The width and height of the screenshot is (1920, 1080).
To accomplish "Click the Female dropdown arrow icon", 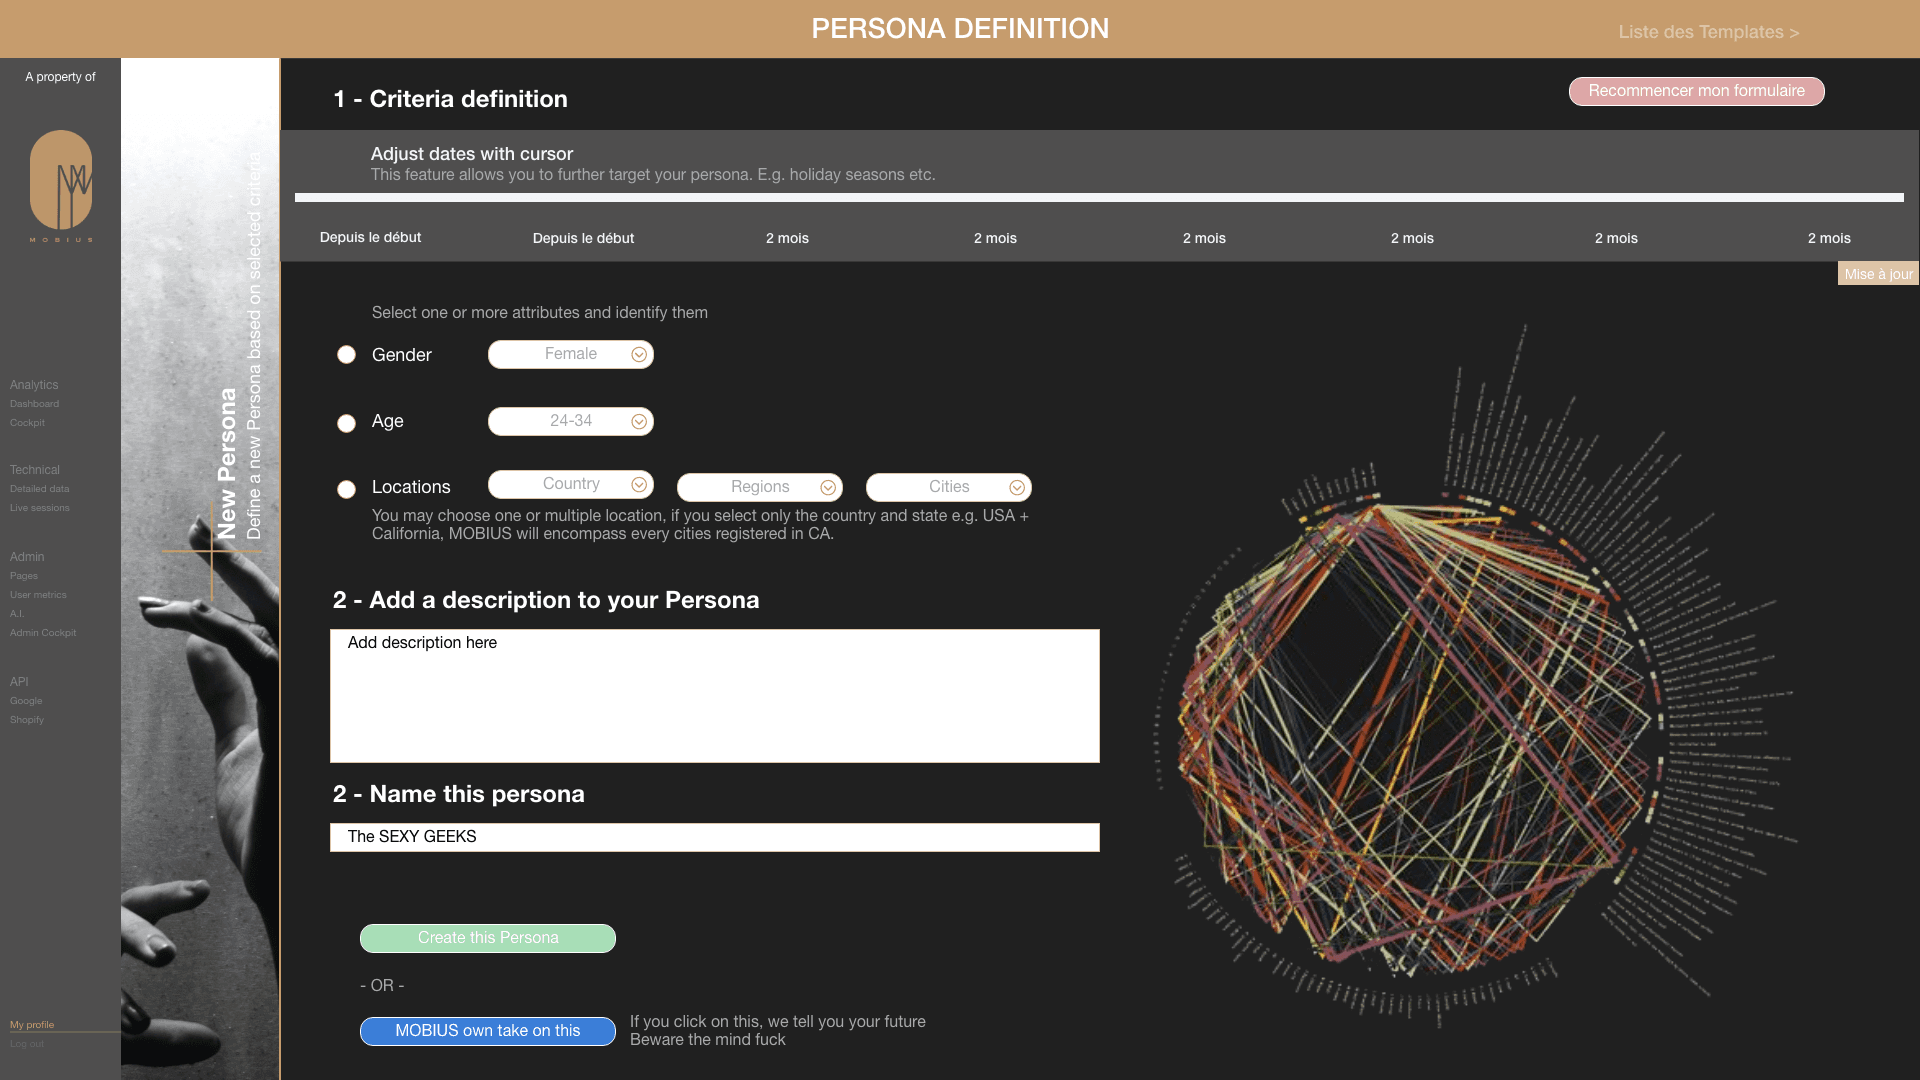I will coord(639,355).
